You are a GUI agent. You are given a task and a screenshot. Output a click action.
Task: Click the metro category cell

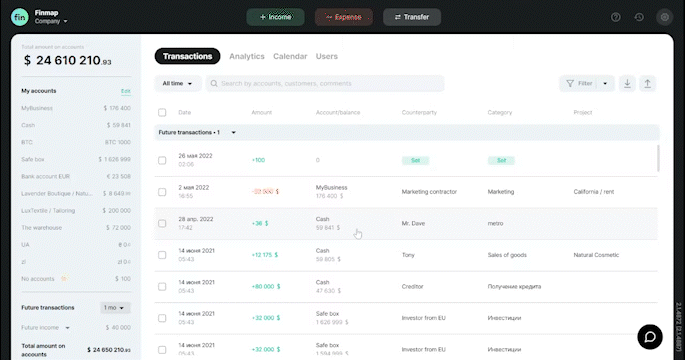point(495,223)
